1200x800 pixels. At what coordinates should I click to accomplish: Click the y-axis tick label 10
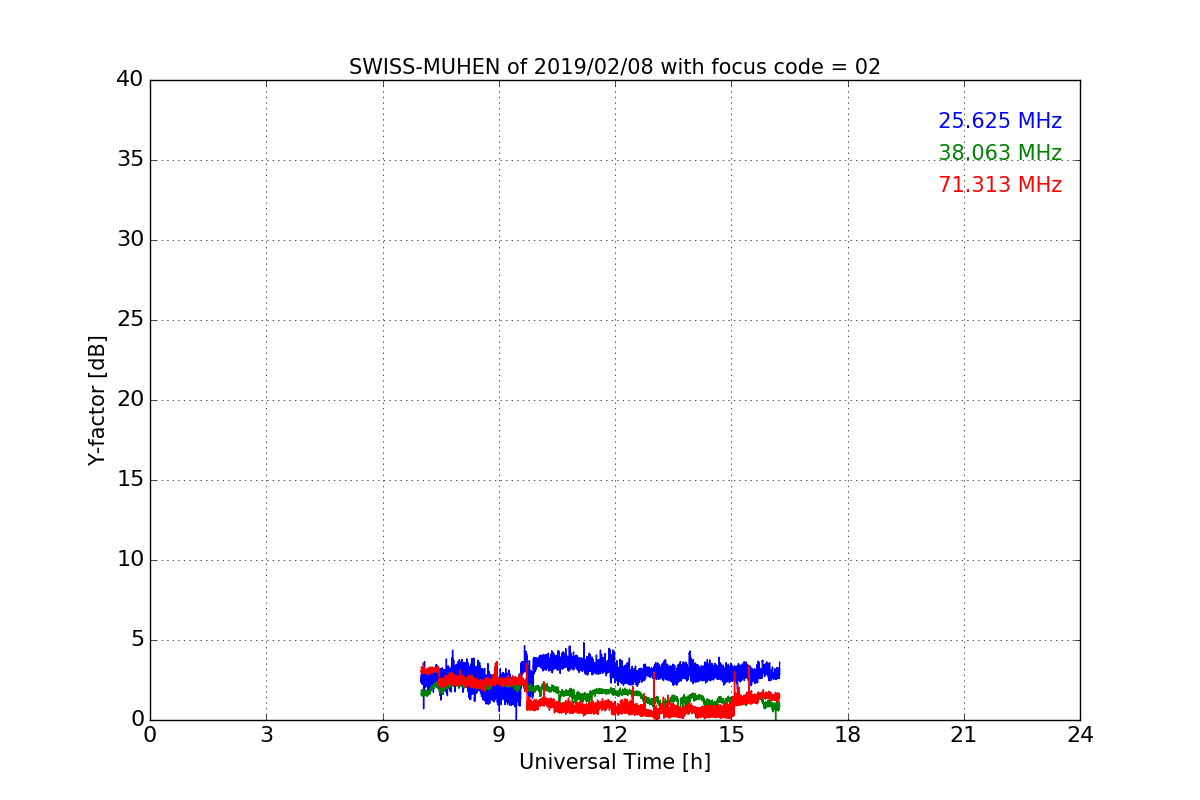point(130,559)
